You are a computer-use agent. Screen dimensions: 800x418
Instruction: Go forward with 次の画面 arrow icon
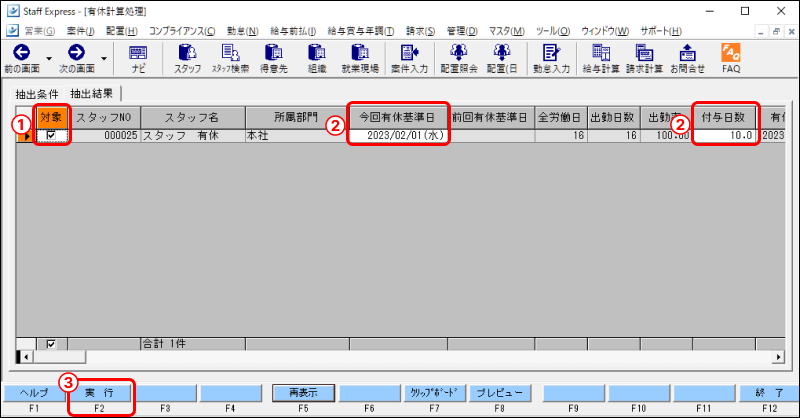[x=77, y=53]
